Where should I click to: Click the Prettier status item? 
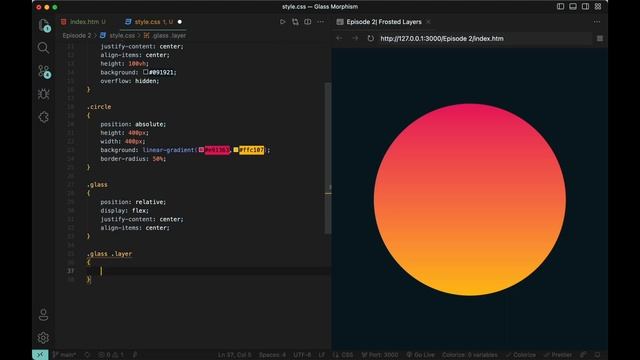click(558, 355)
